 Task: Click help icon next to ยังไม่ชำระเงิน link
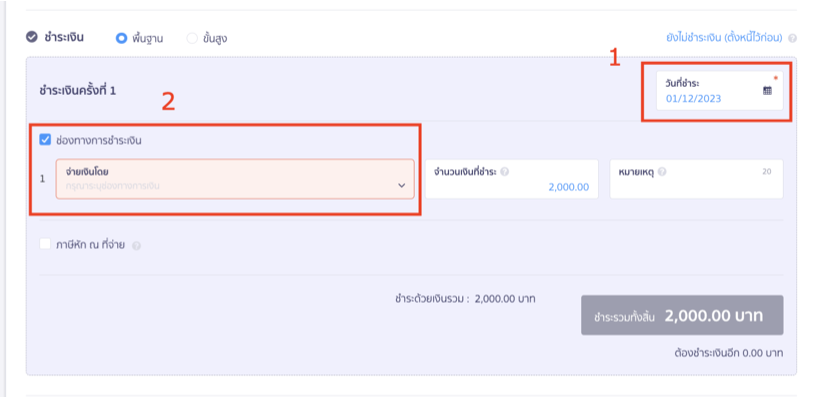pos(793,39)
